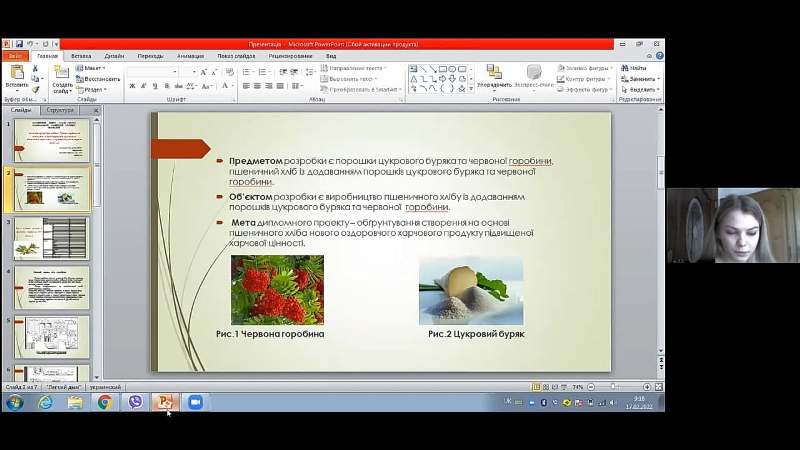Open the Slide Show (Показ слайдов) ribbon tab

coord(236,56)
